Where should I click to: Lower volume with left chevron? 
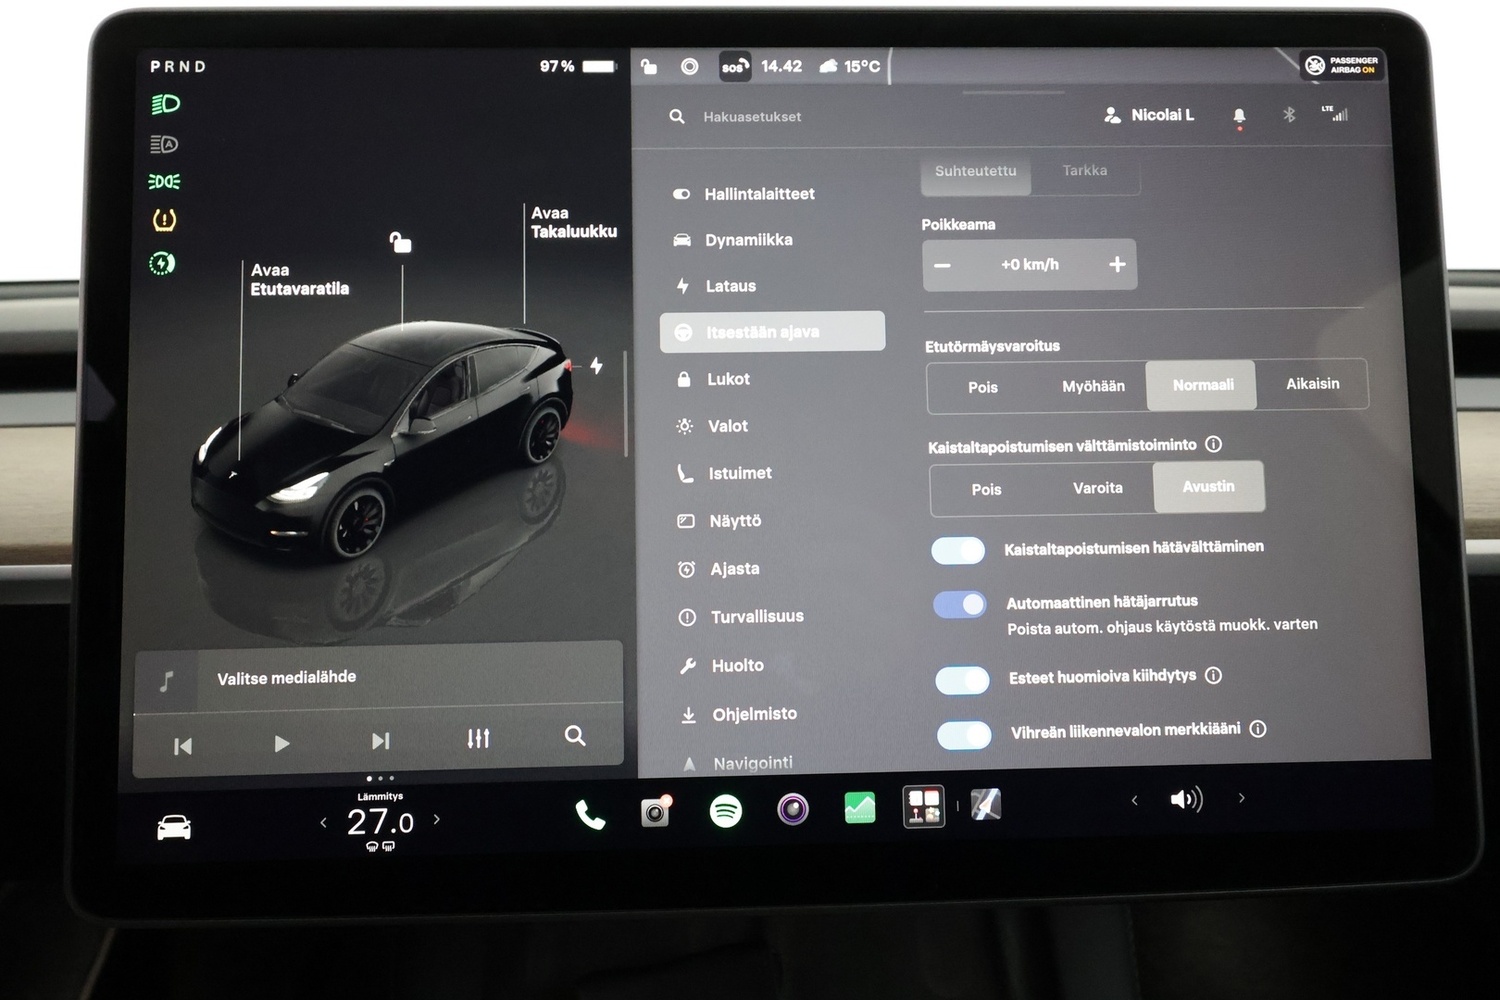click(x=1134, y=800)
